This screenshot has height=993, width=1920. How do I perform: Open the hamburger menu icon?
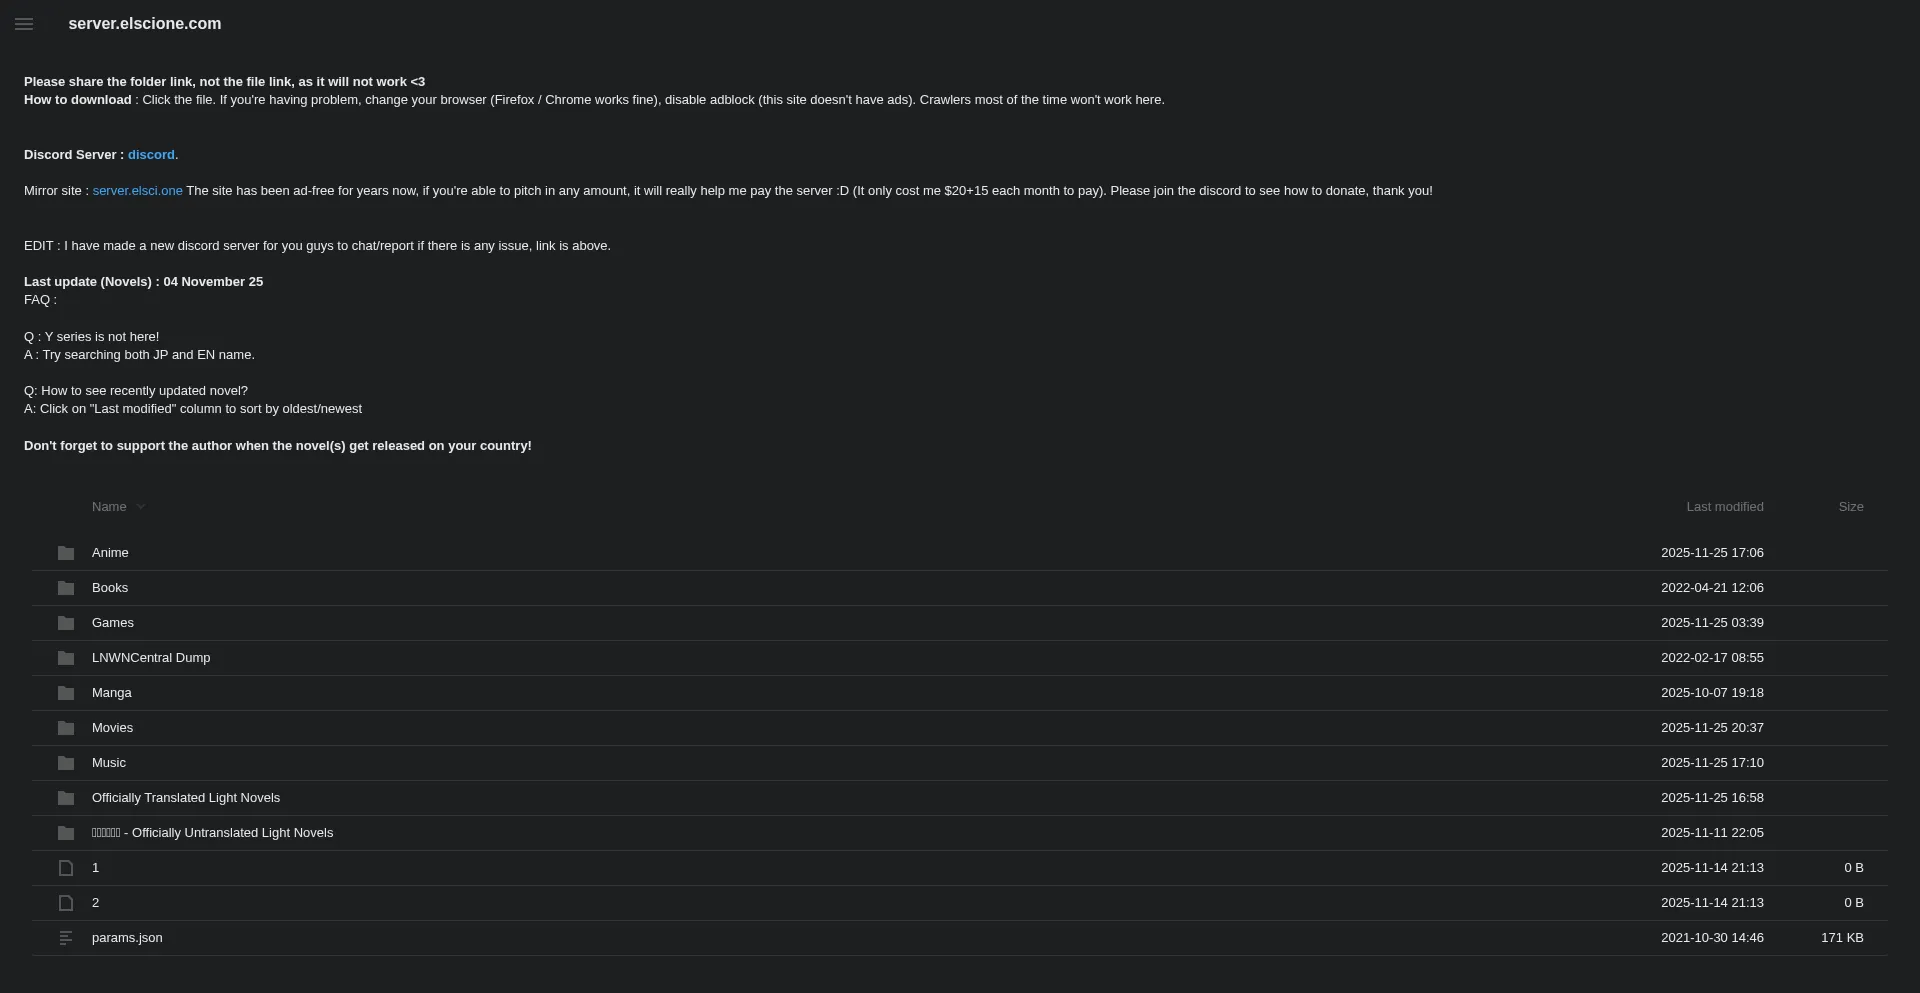coord(24,24)
